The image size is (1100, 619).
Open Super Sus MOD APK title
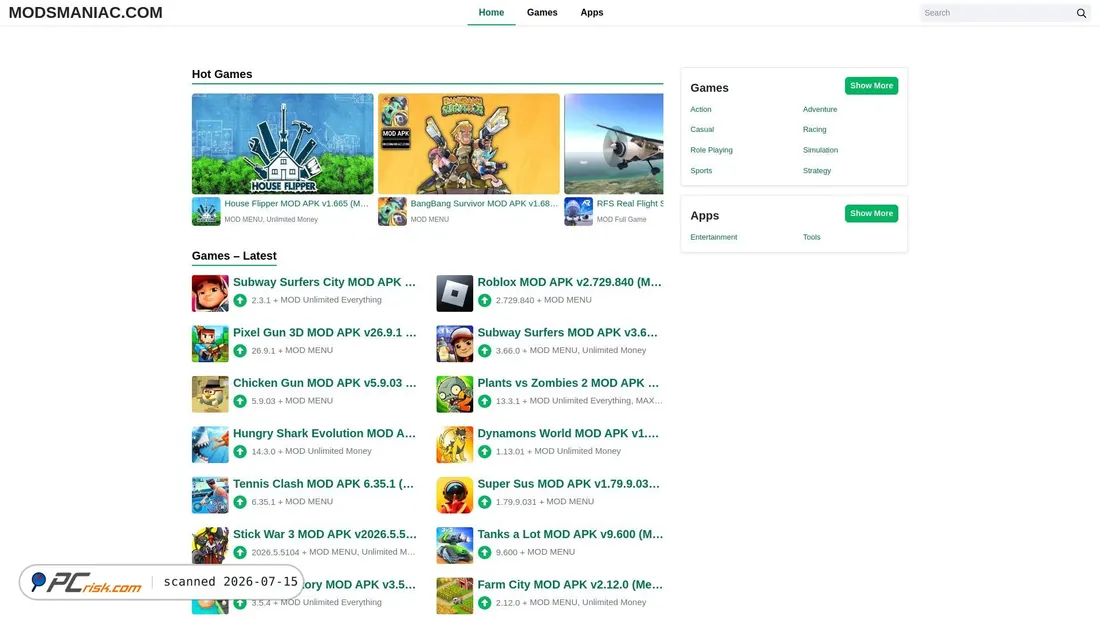[x=568, y=484]
